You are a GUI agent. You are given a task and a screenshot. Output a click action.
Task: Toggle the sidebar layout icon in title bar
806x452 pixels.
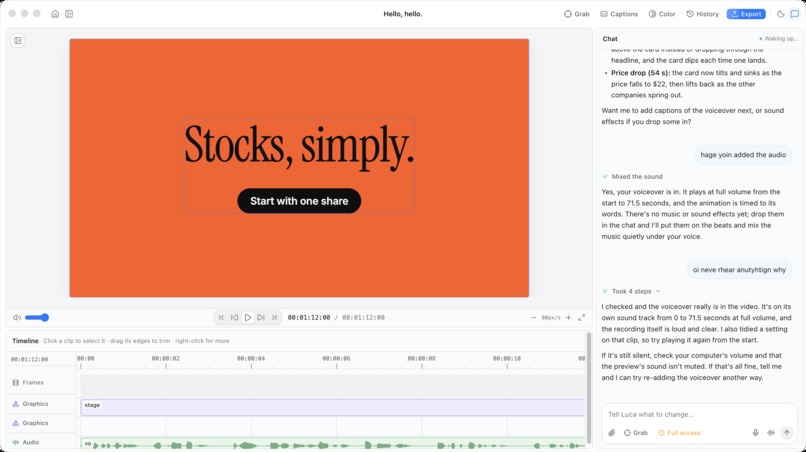(x=69, y=14)
